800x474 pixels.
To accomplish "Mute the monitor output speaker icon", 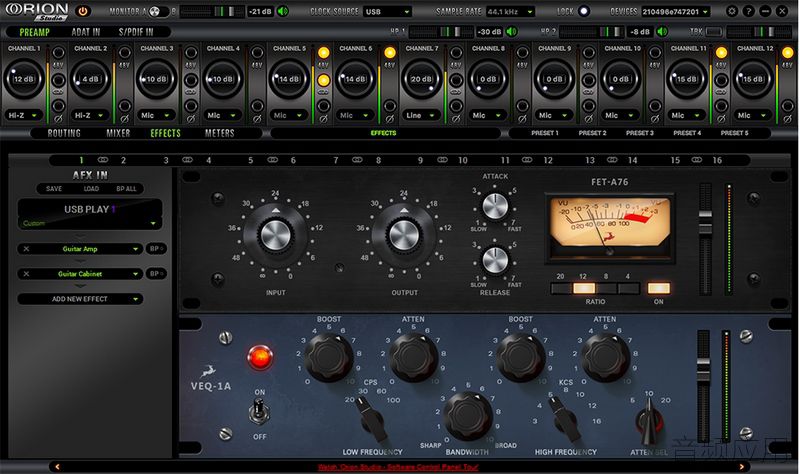I will pos(282,11).
